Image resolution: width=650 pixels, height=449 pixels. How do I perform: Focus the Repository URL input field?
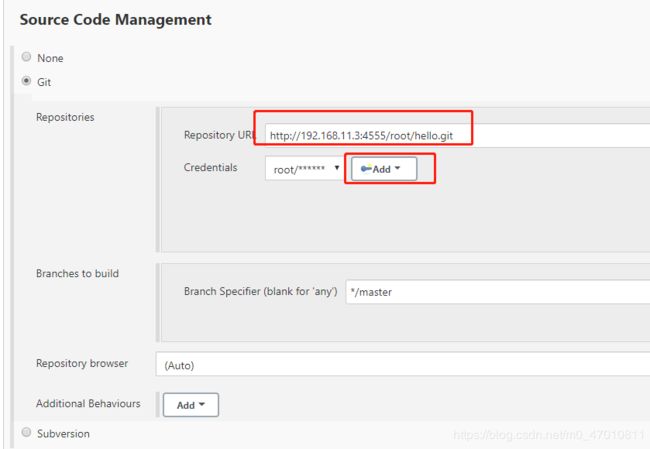pyautogui.click(x=458, y=136)
